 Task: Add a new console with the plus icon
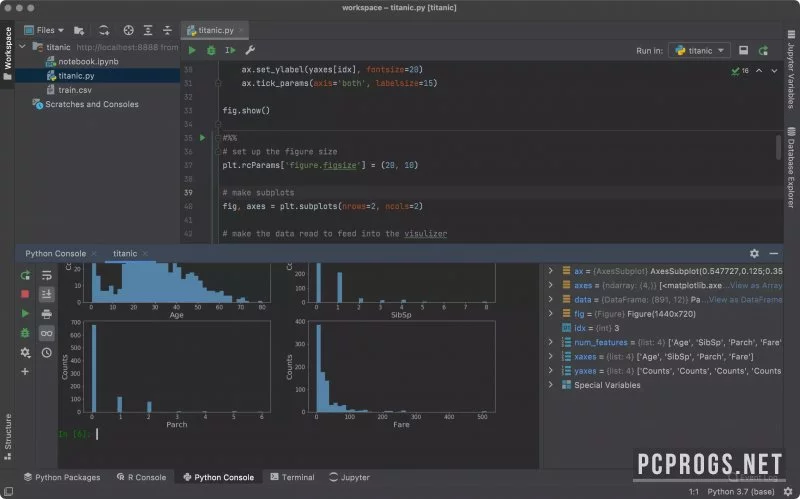25,371
